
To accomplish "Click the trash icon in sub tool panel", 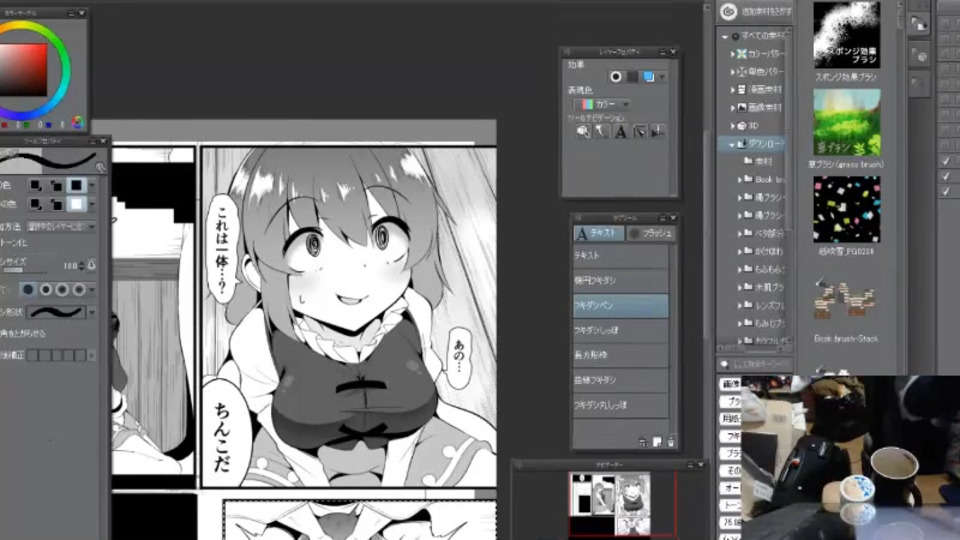I will (671, 441).
